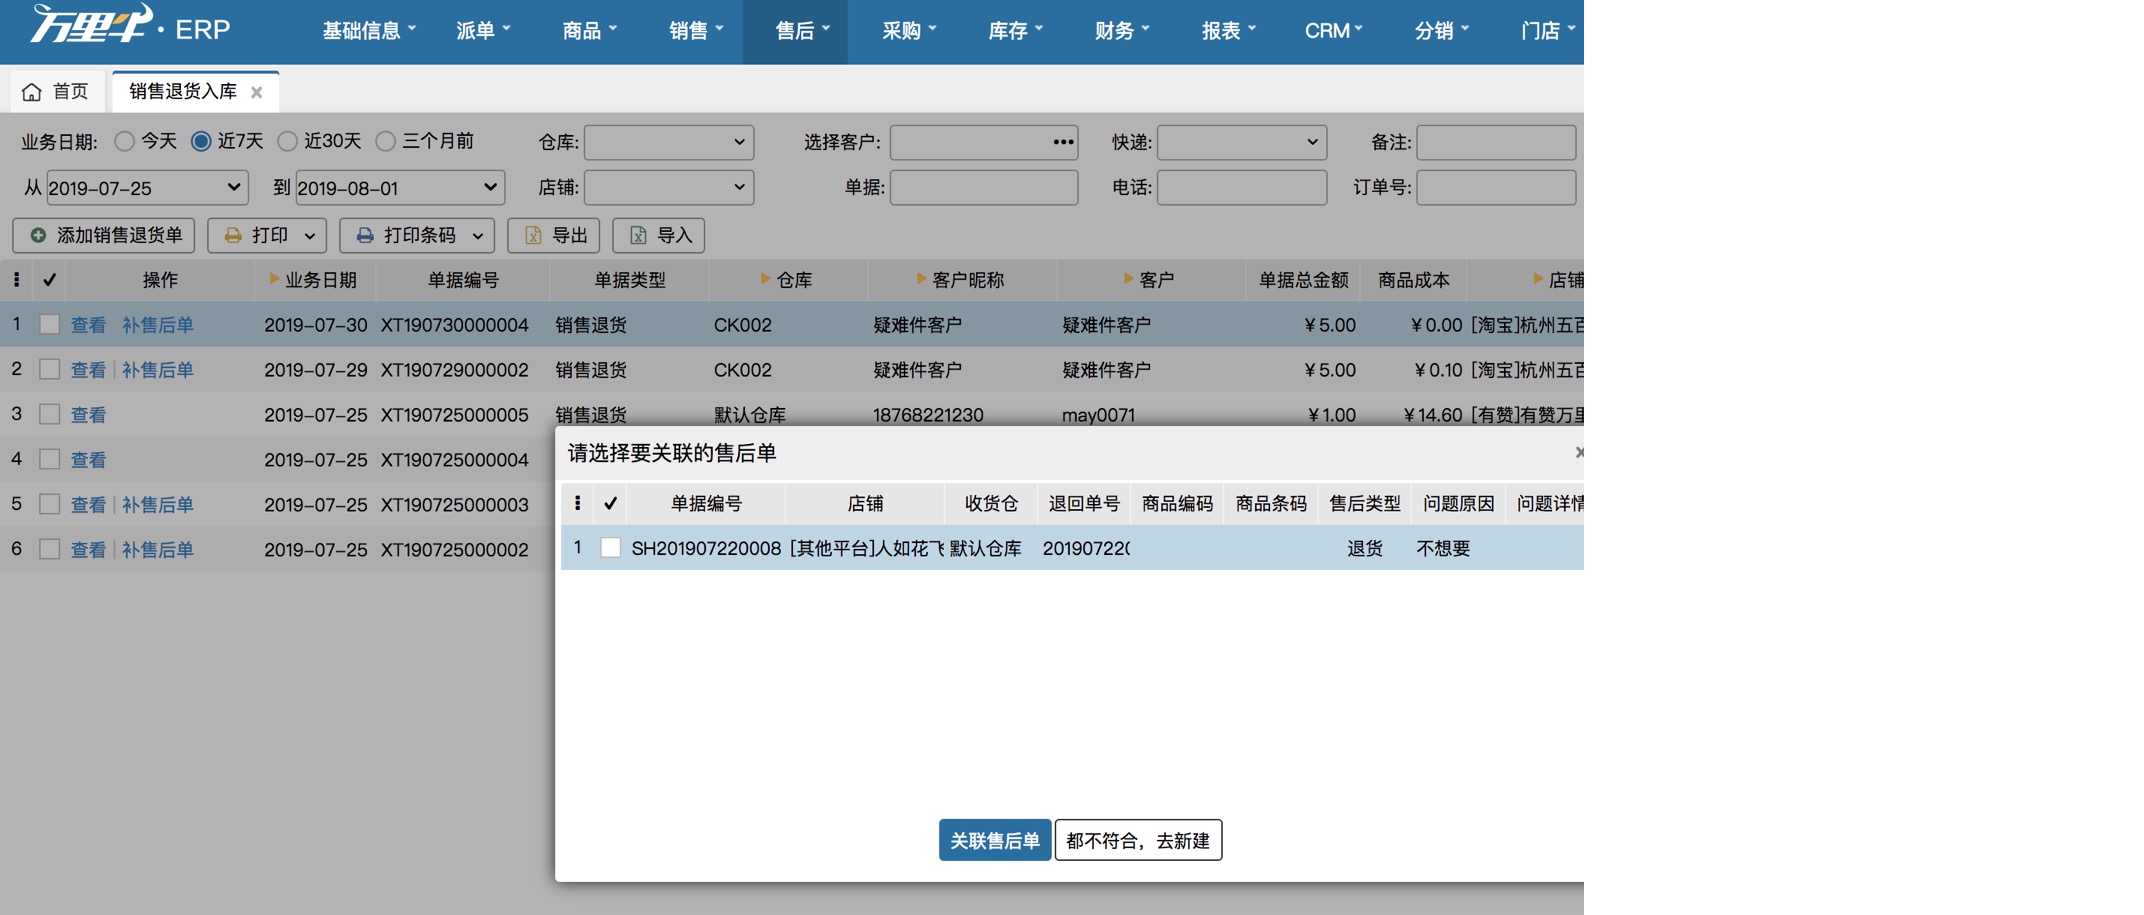Click 查看 link for XT190725000002
Image resolution: width=2144 pixels, height=915 pixels.
coord(88,550)
